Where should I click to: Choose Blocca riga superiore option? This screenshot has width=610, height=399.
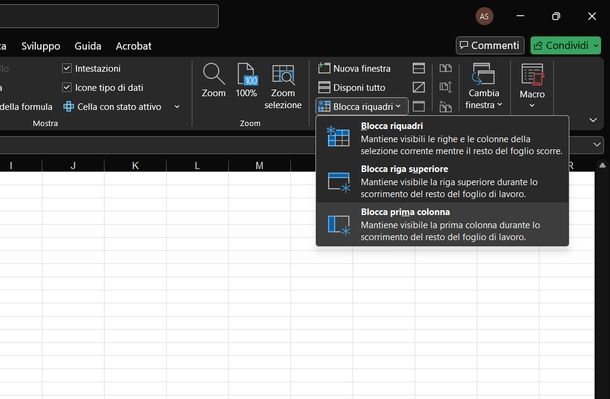(442, 181)
